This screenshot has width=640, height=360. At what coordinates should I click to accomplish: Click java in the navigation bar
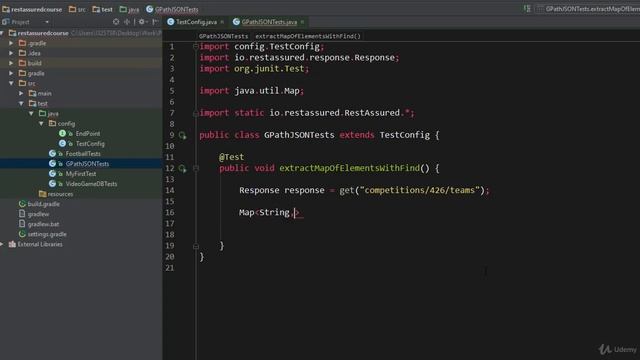(x=129, y=9)
